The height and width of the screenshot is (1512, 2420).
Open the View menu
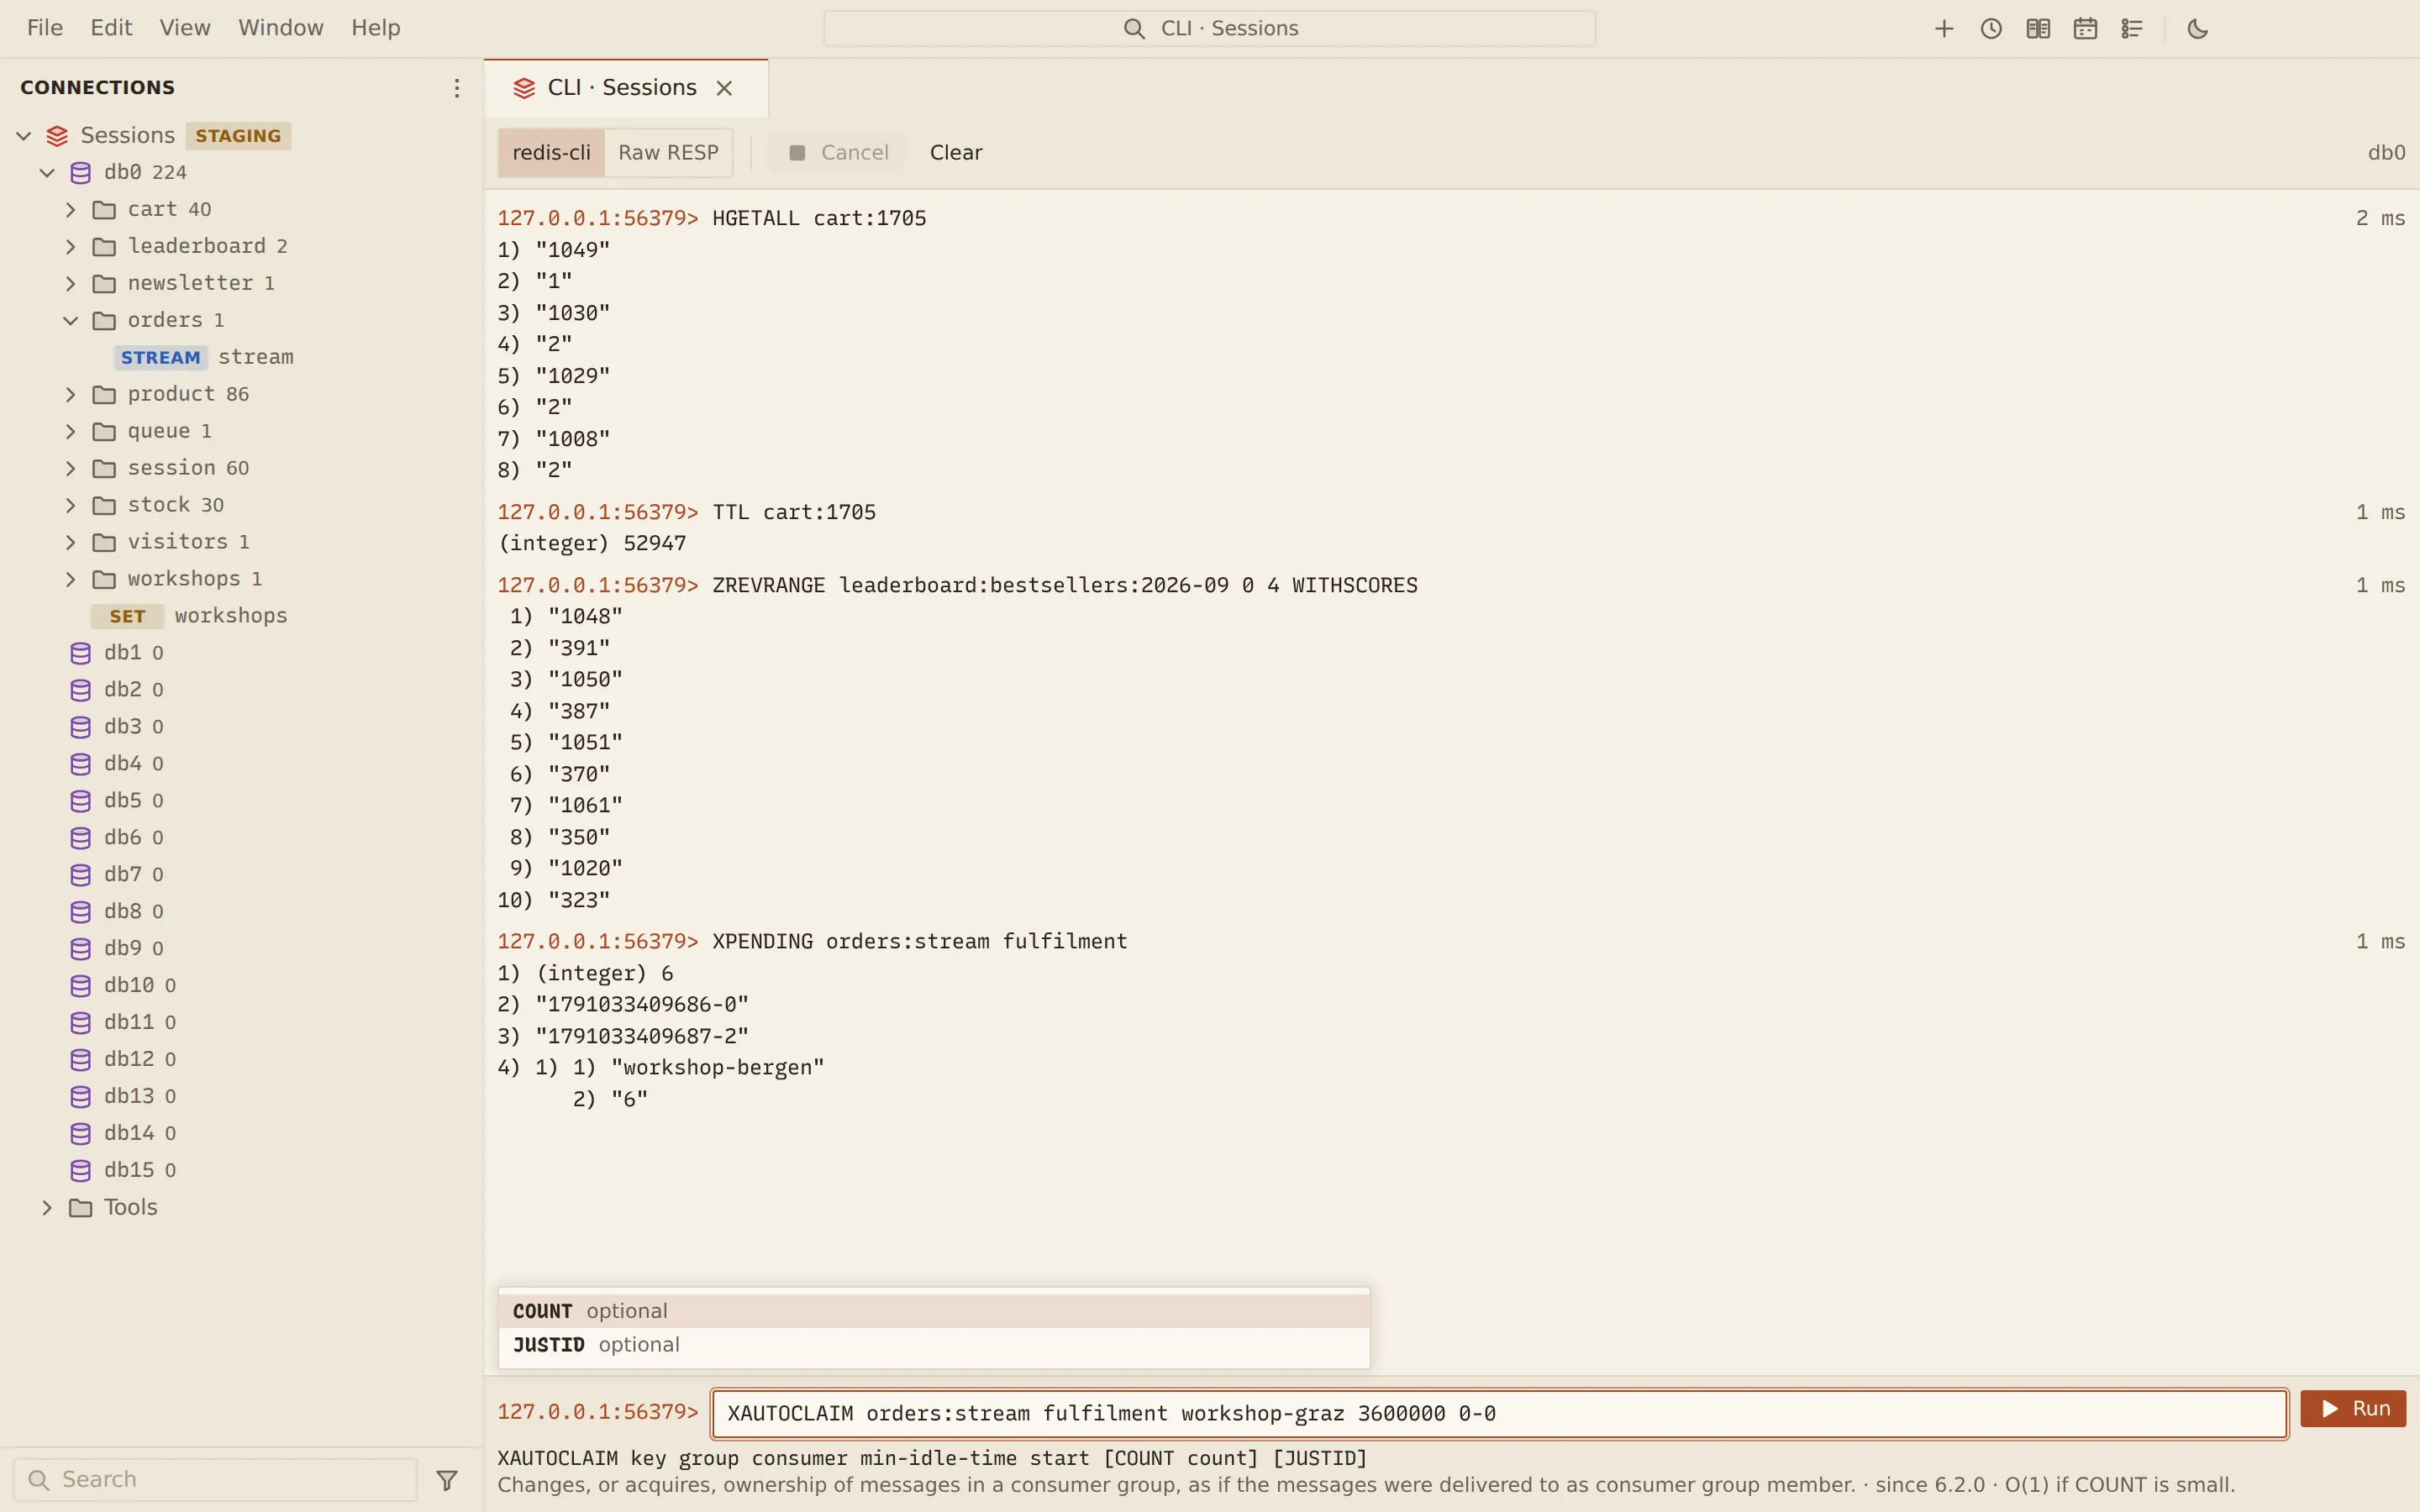(x=185, y=28)
